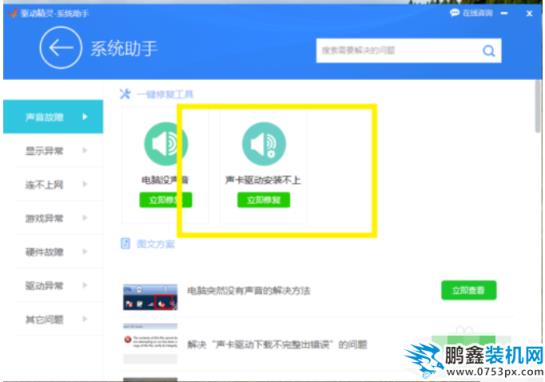Screen dimensions: 545x382
Task: Expand arrow beside 其它问题
Action: pos(84,319)
